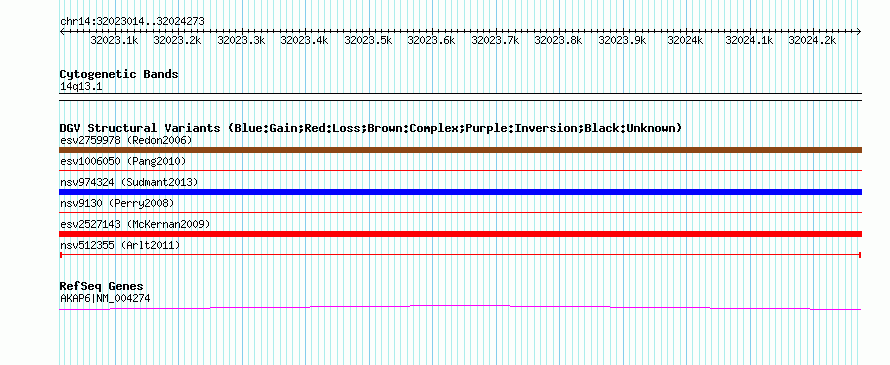The width and height of the screenshot is (890, 365).
Task: Open variant nsv9130 (Perry2008) label
Action: 117,203
